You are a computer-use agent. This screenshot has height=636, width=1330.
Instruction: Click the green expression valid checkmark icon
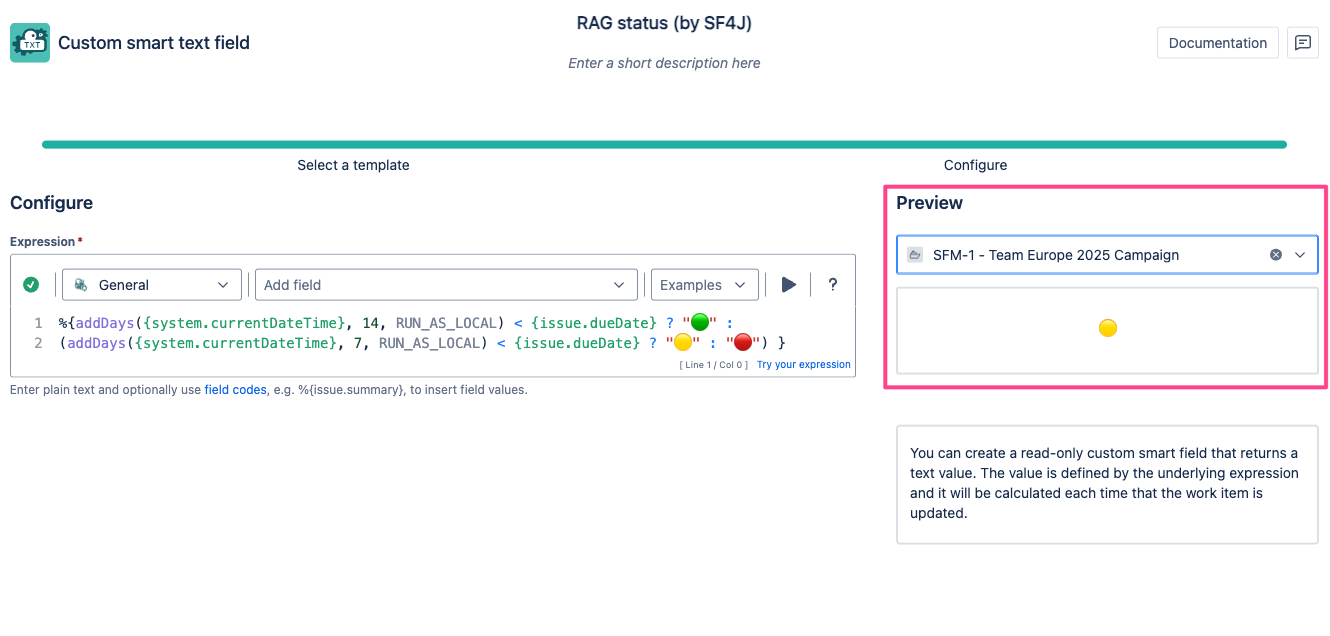tap(31, 285)
